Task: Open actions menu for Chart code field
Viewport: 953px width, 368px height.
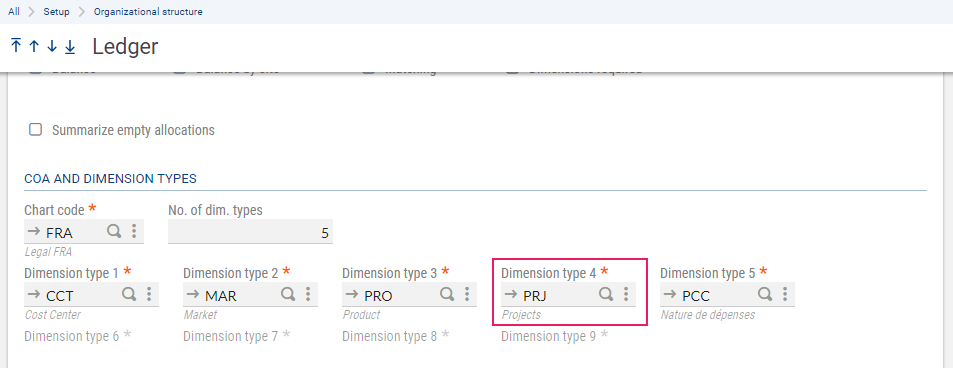Action: pyautogui.click(x=134, y=231)
